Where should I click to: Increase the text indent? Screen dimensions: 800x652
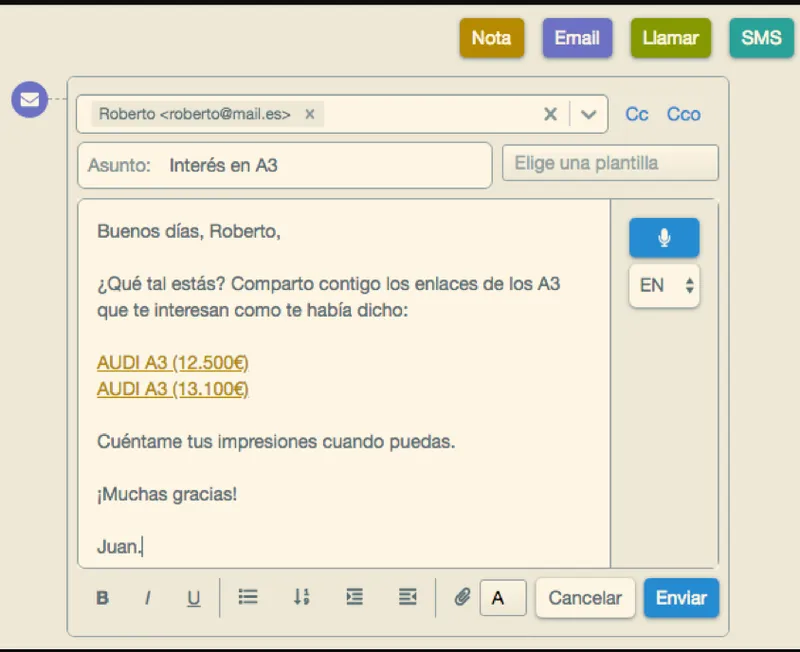coord(355,596)
